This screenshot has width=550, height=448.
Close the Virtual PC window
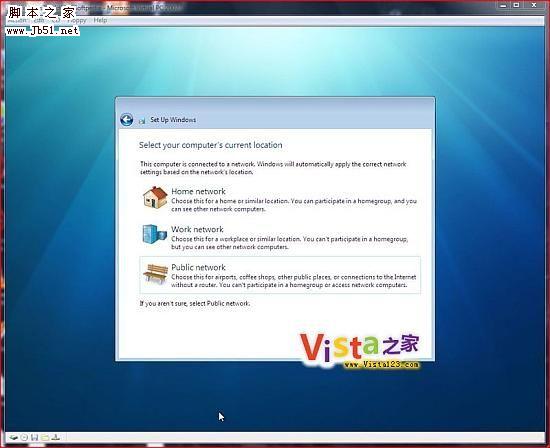pyautogui.click(x=534, y=5)
